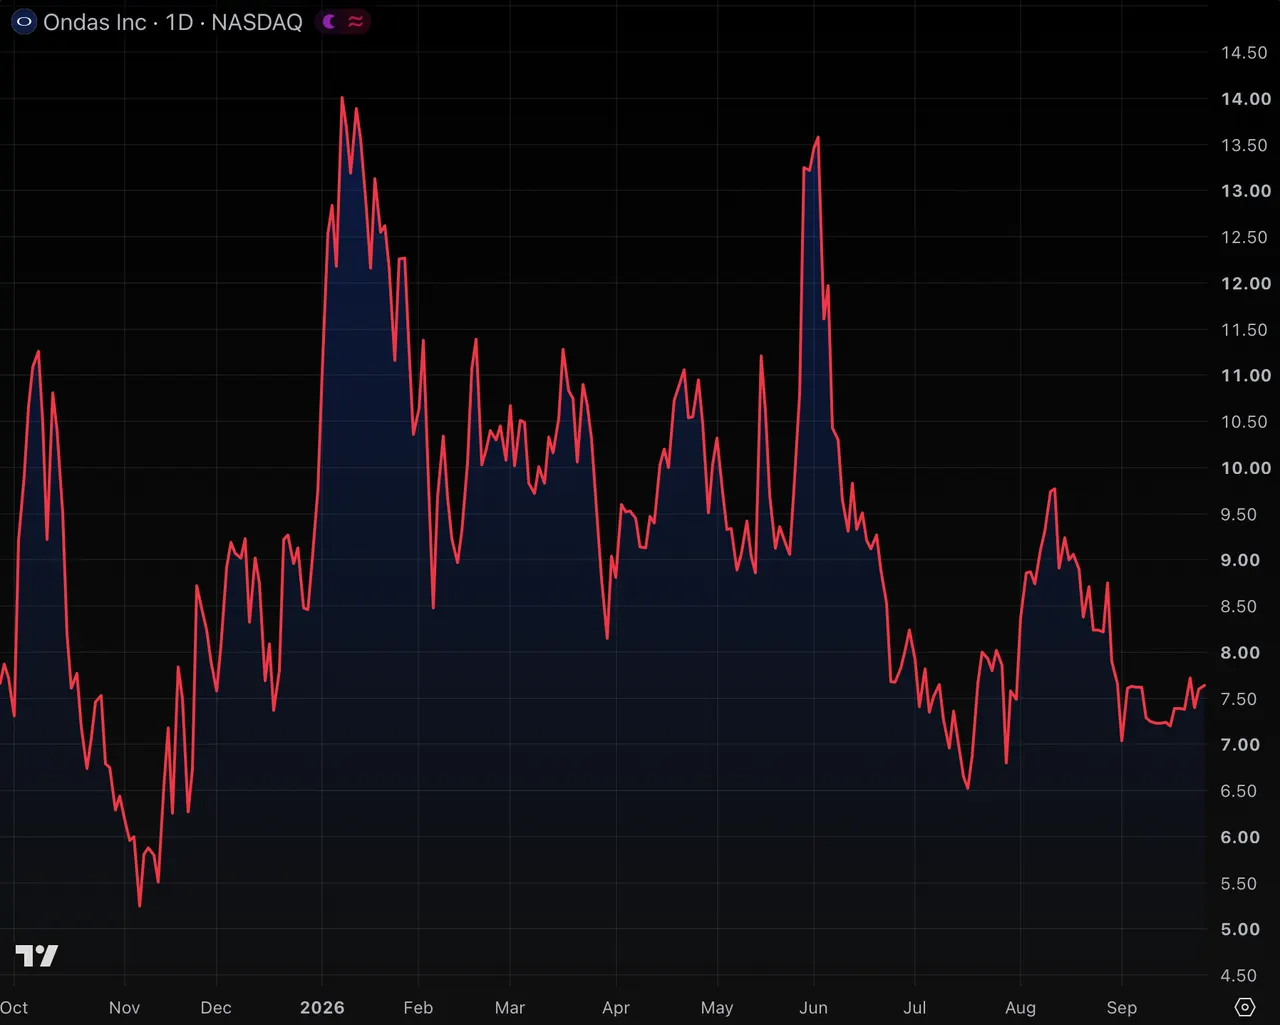Viewport: 1280px width, 1025px height.
Task: Click the 10.50 price scale value
Action: tap(1244, 422)
